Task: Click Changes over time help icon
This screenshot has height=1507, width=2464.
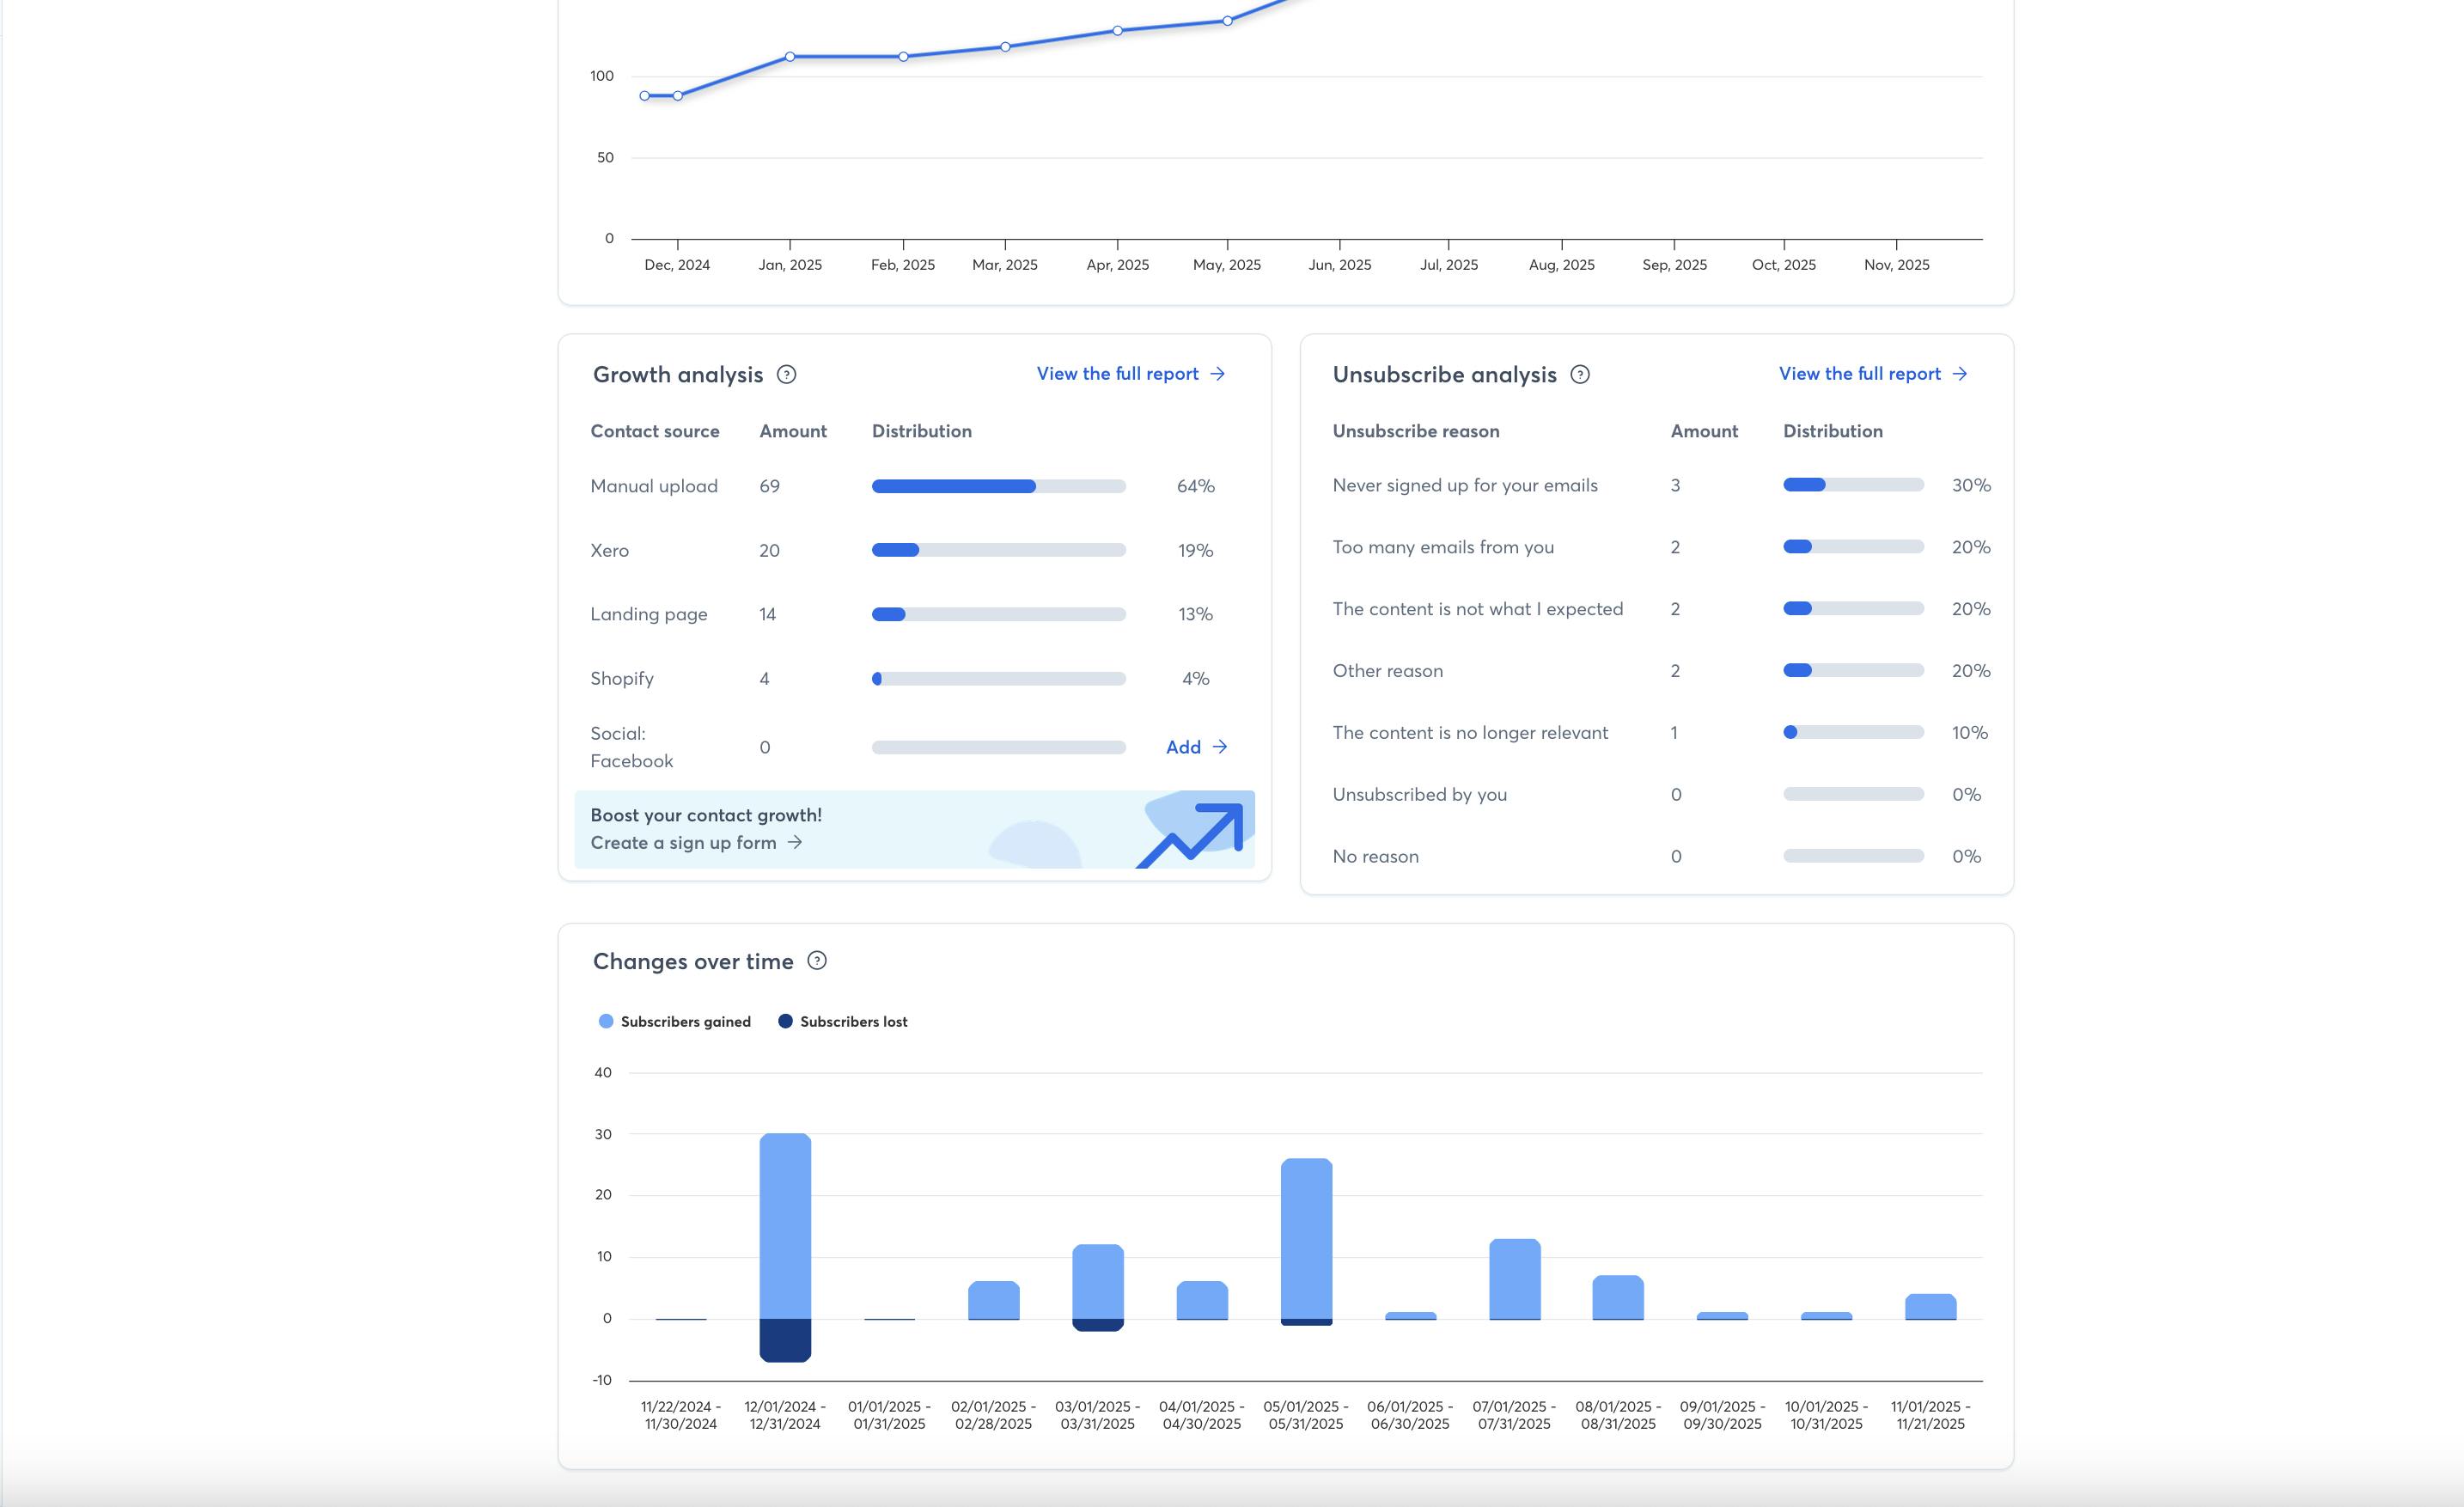Action: click(x=817, y=961)
